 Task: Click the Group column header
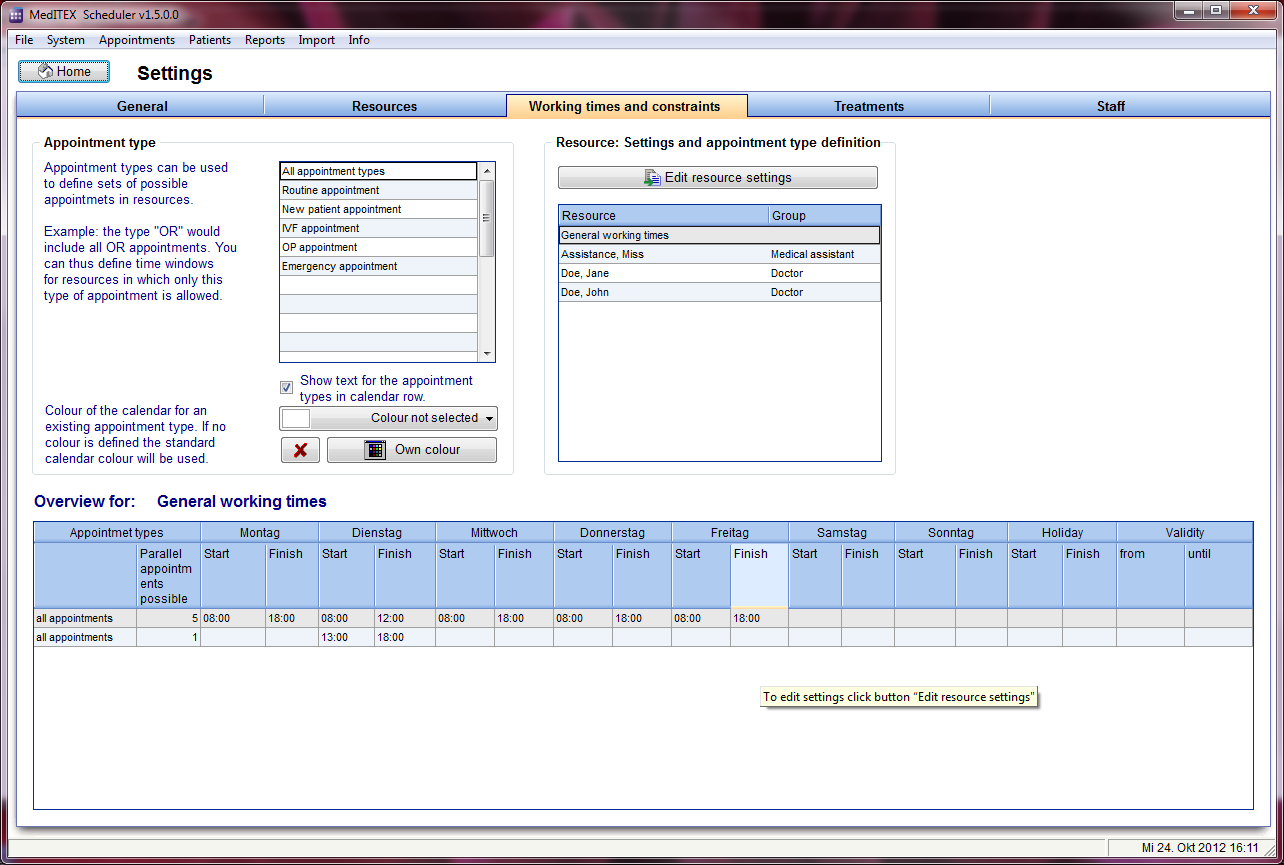click(x=825, y=215)
